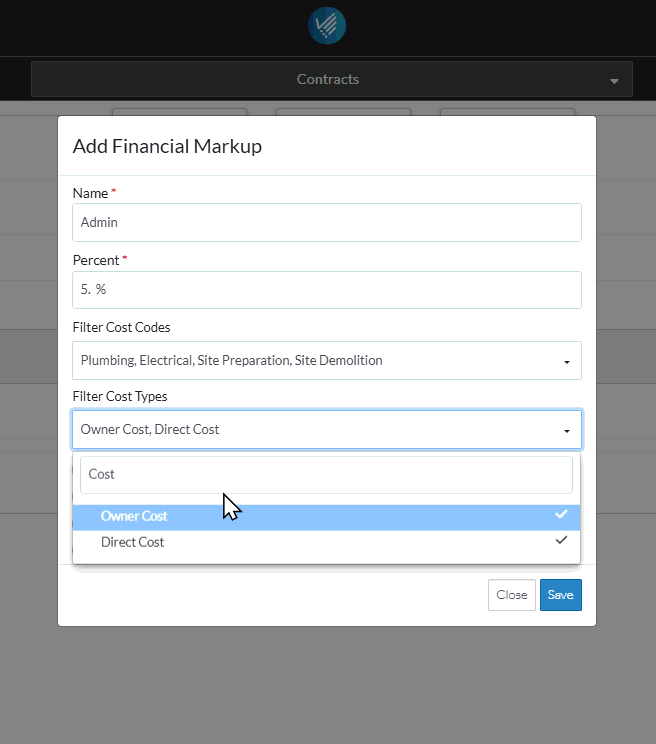The height and width of the screenshot is (744, 656).
Task: Deselect the Owner Cost option
Action: click(134, 517)
